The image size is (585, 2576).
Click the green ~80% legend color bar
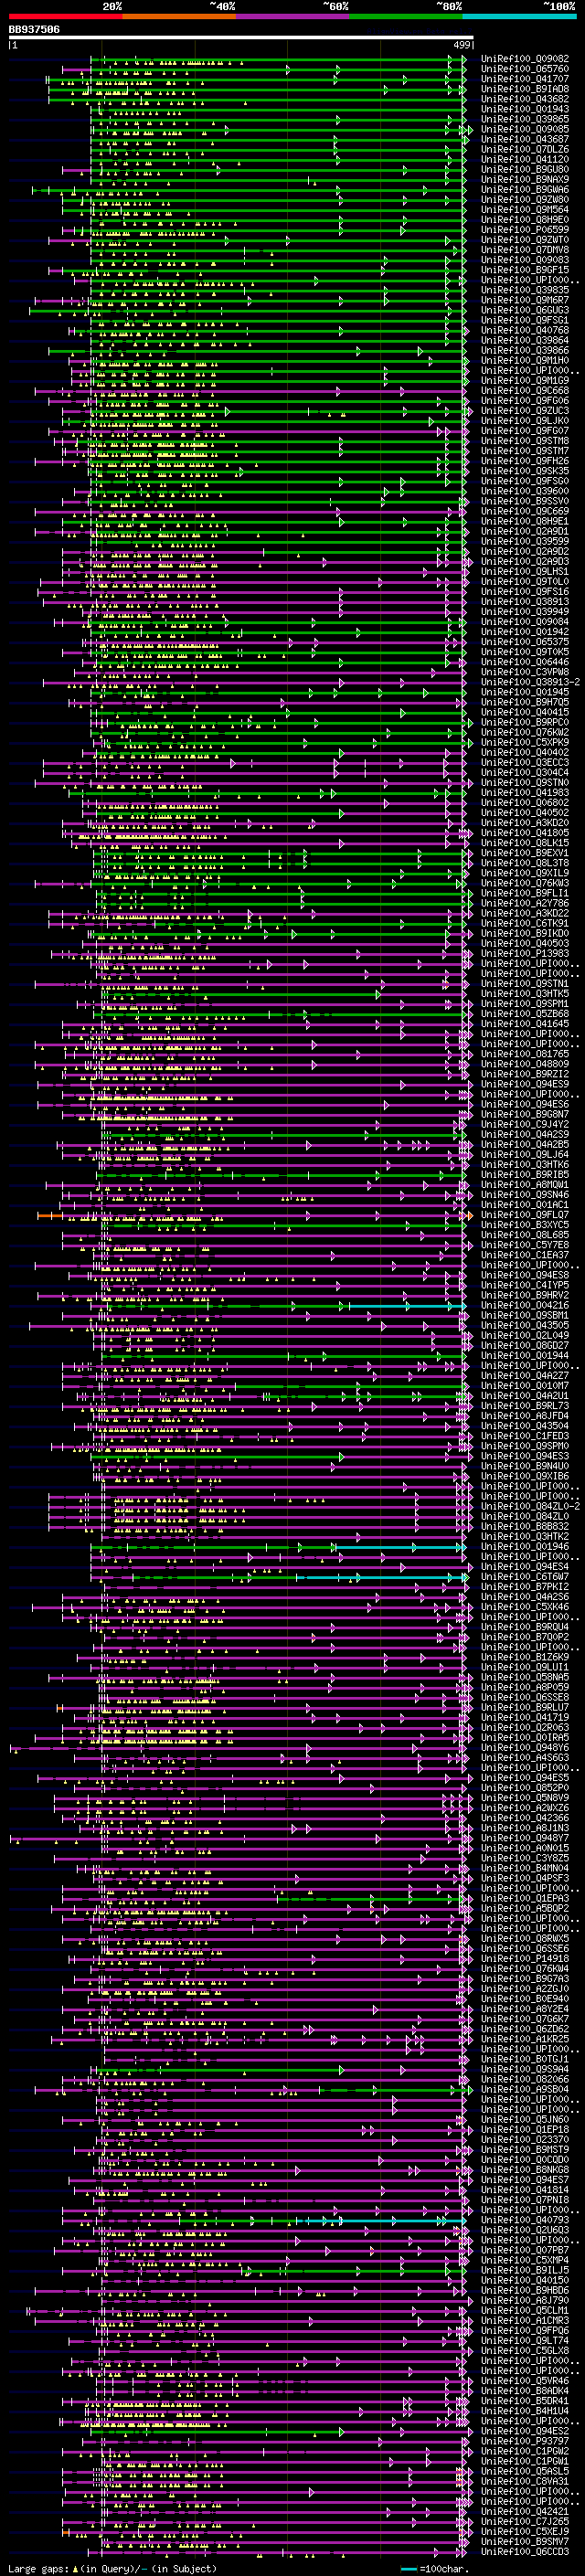(406, 17)
